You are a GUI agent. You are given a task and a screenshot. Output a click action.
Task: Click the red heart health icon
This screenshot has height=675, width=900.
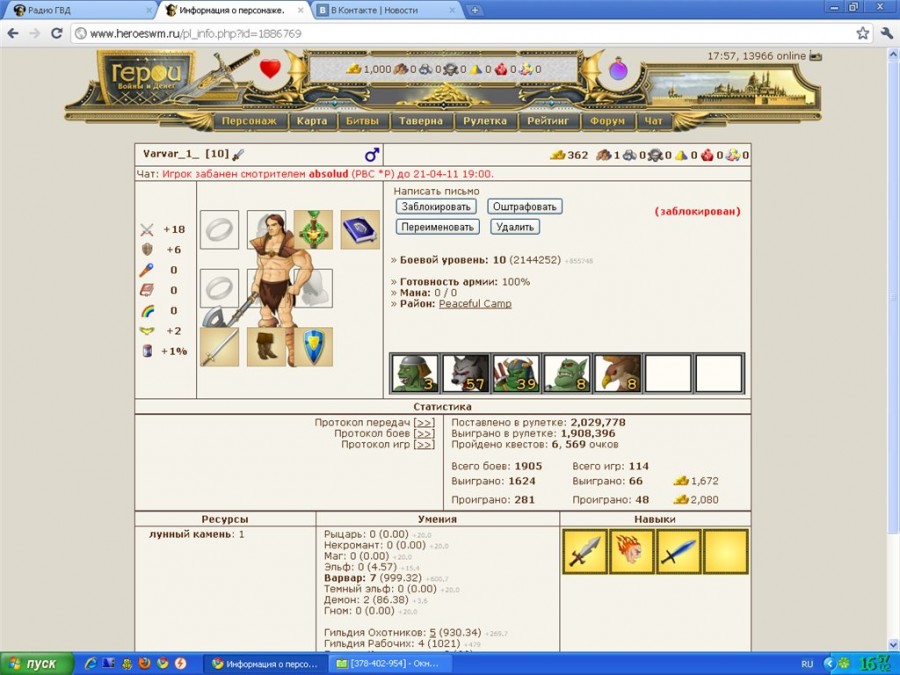pyautogui.click(x=270, y=69)
